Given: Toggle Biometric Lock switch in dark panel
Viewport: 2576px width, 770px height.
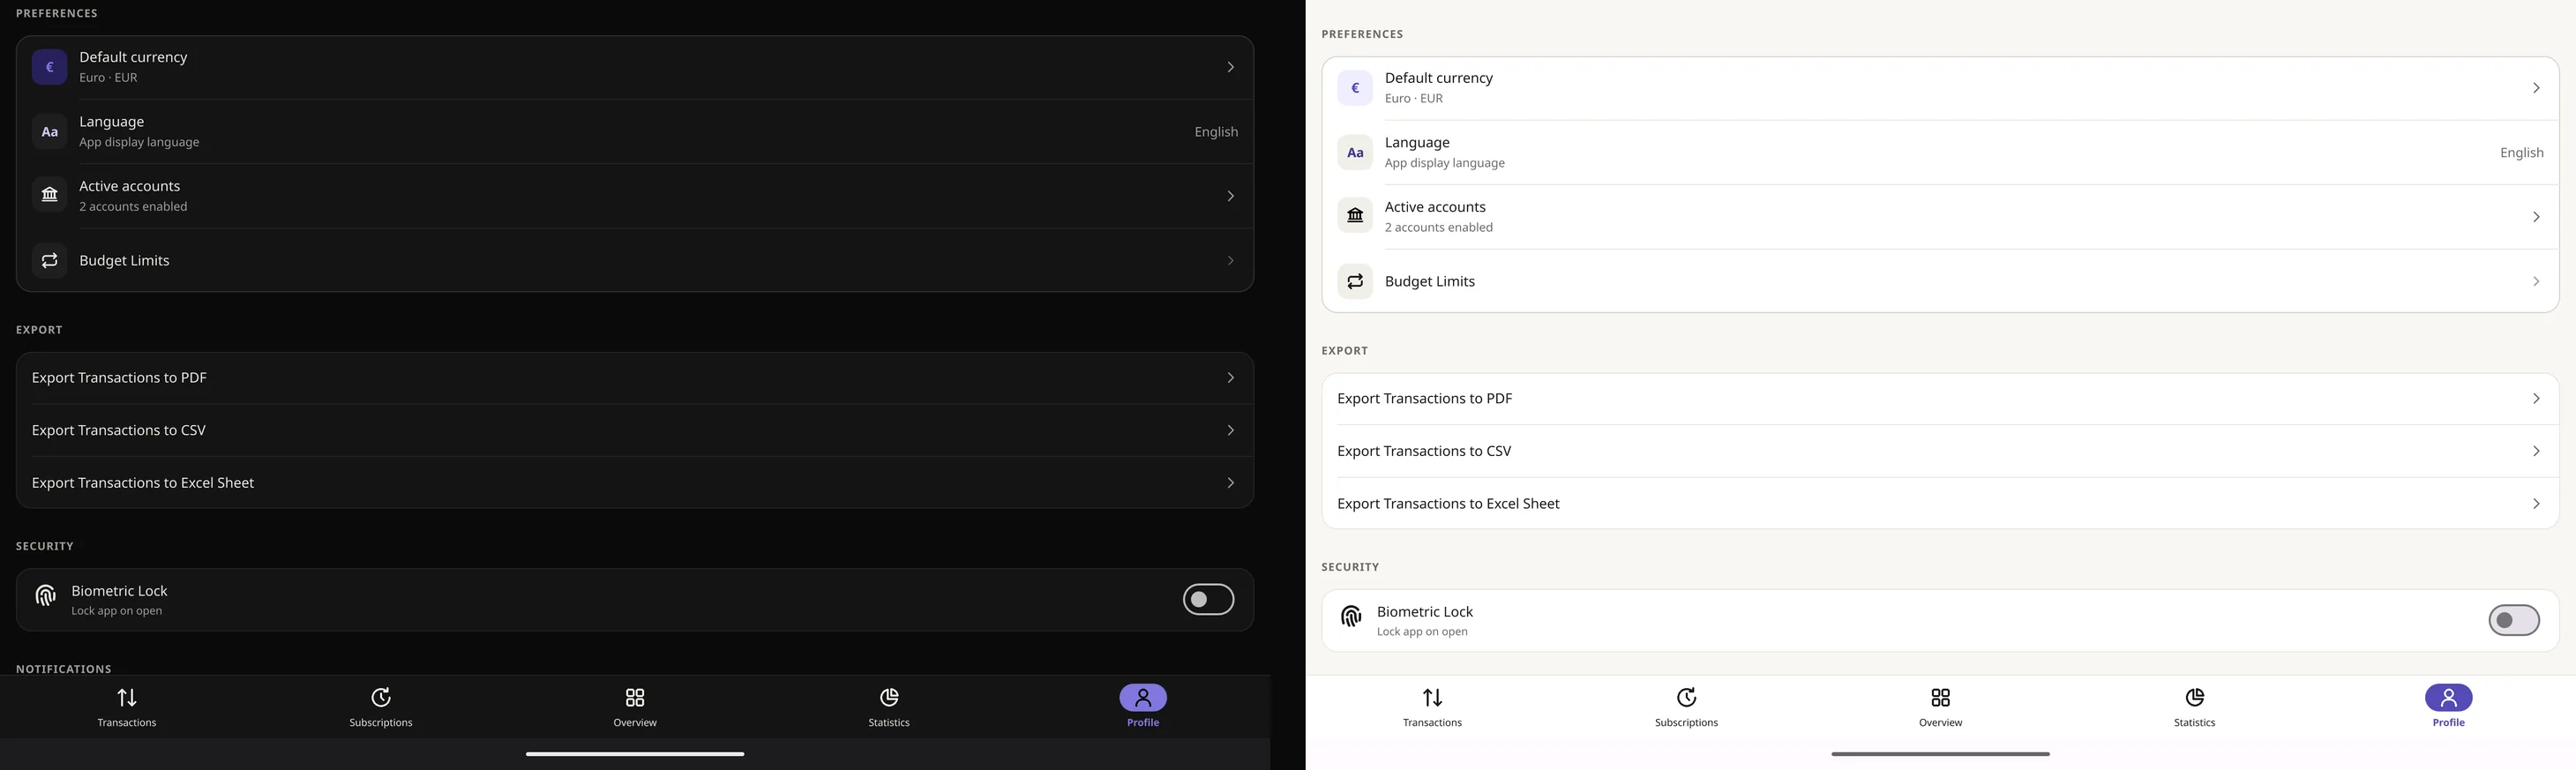Looking at the screenshot, I should [1208, 600].
